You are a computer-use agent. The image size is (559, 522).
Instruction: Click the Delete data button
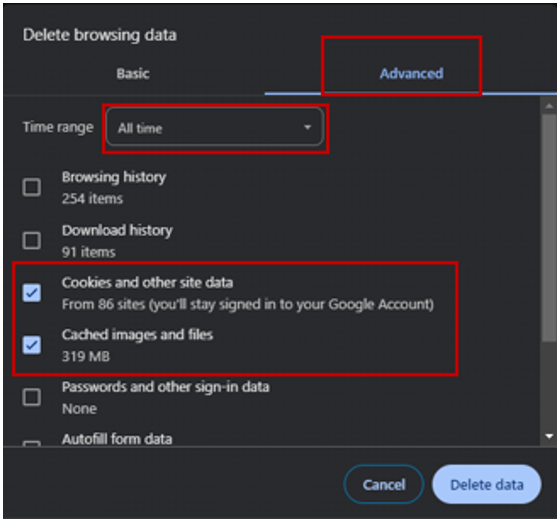coord(487,484)
